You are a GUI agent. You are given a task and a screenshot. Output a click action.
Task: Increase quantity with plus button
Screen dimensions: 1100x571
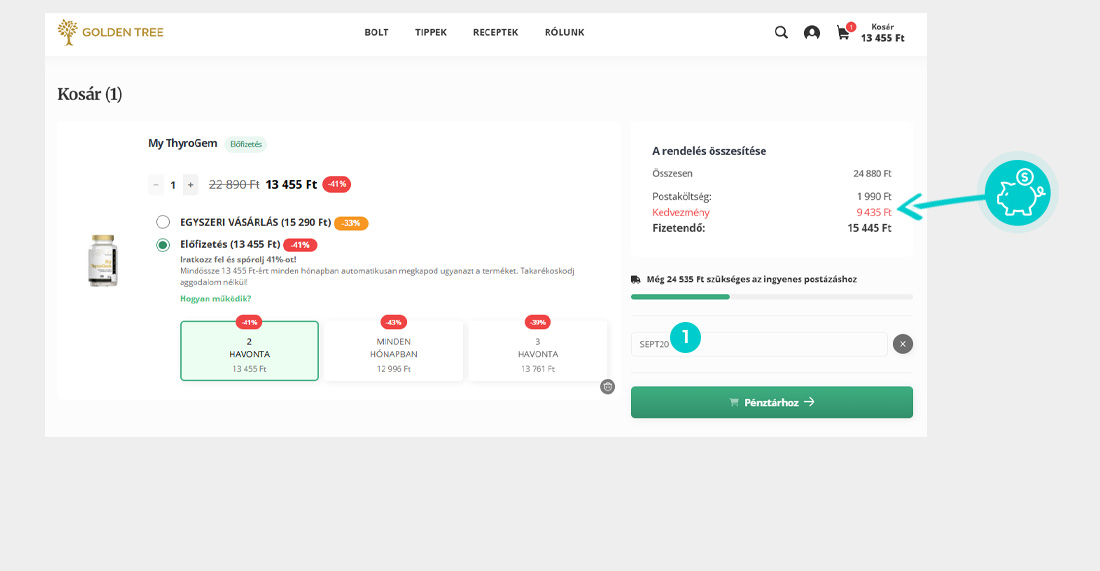pyautogui.click(x=190, y=185)
